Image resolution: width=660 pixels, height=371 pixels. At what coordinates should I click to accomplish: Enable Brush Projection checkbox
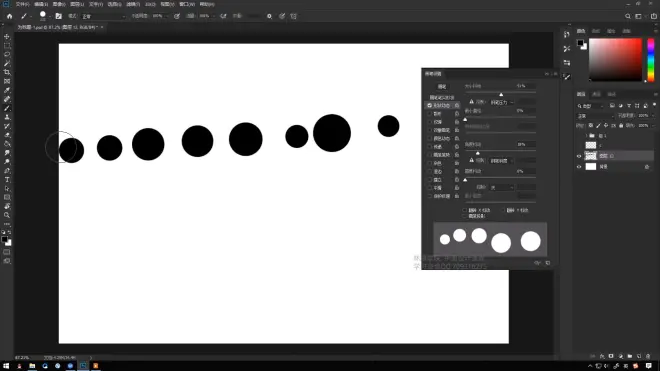[x=465, y=216]
